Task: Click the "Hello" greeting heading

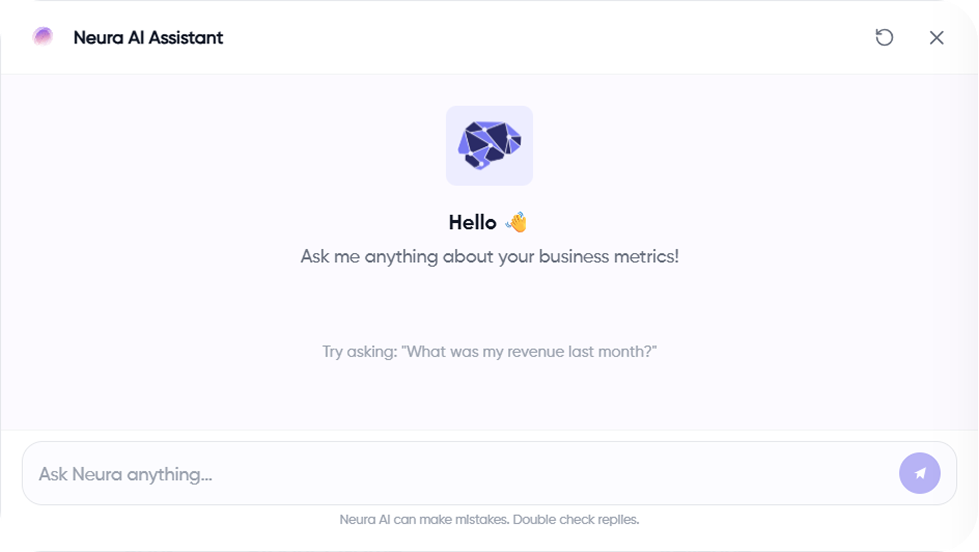Action: pos(473,222)
